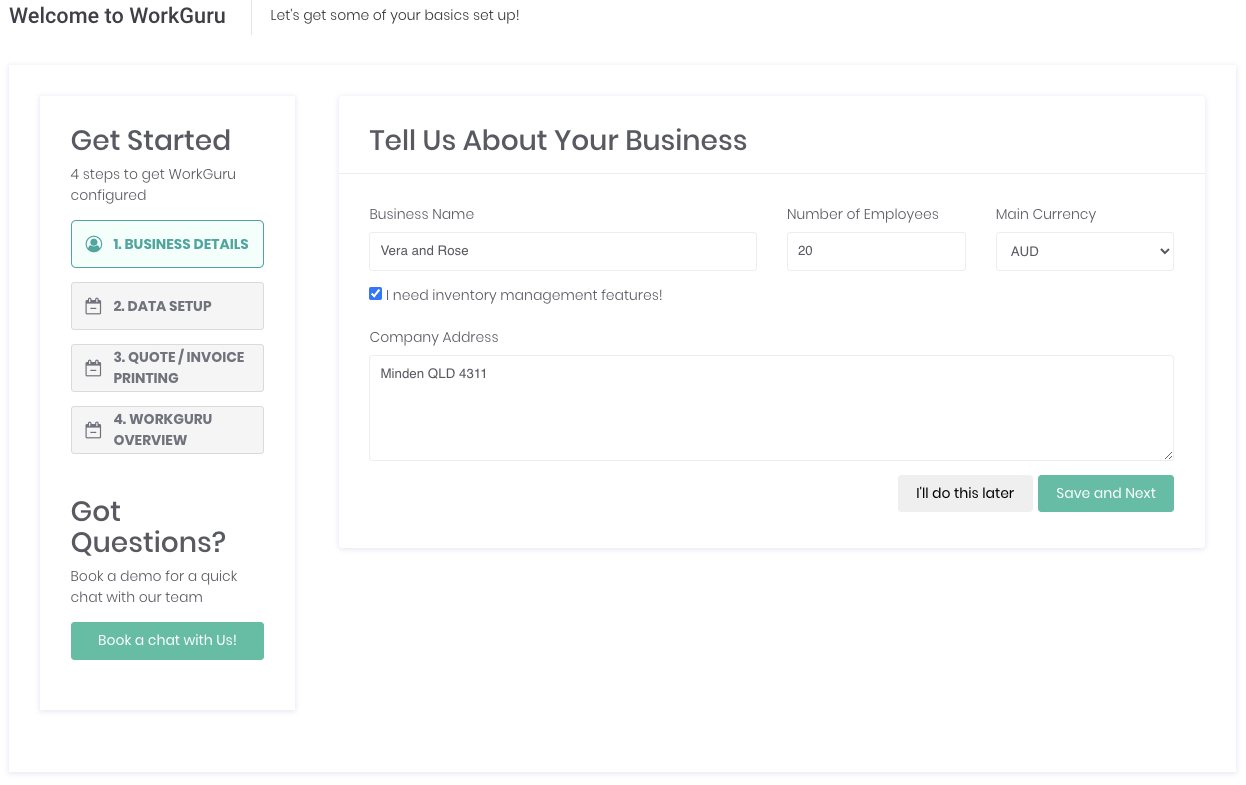Click the 'Tell Us About Your Business' heading

coord(558,140)
